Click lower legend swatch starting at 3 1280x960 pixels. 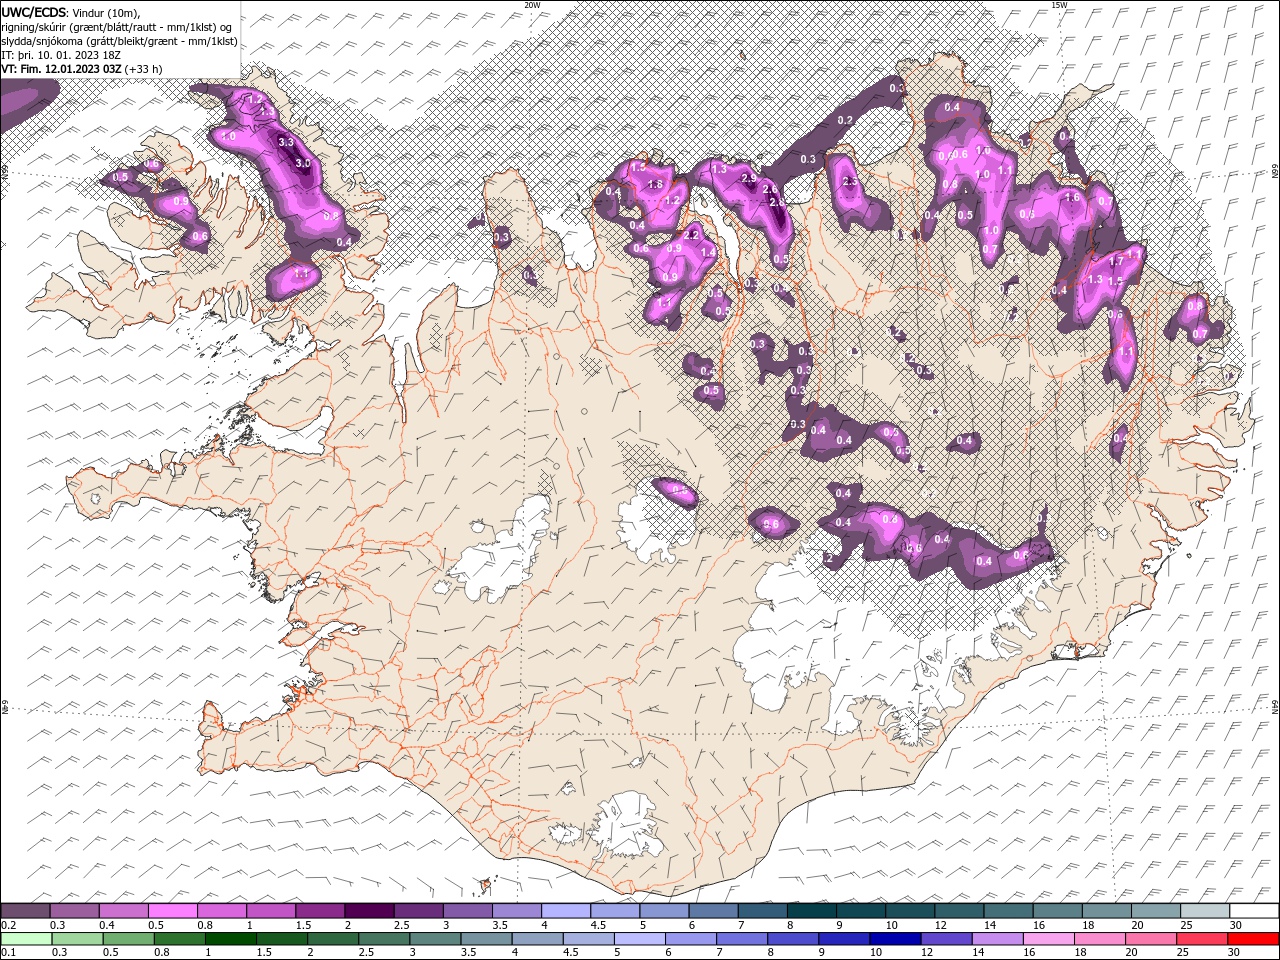(435, 939)
